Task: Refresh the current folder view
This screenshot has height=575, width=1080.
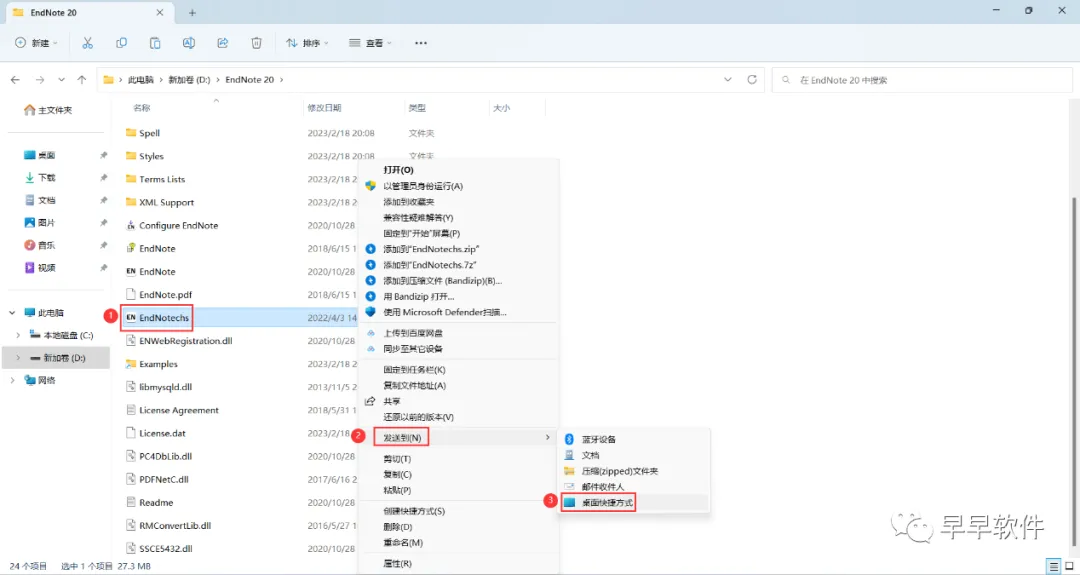Action: (752, 80)
